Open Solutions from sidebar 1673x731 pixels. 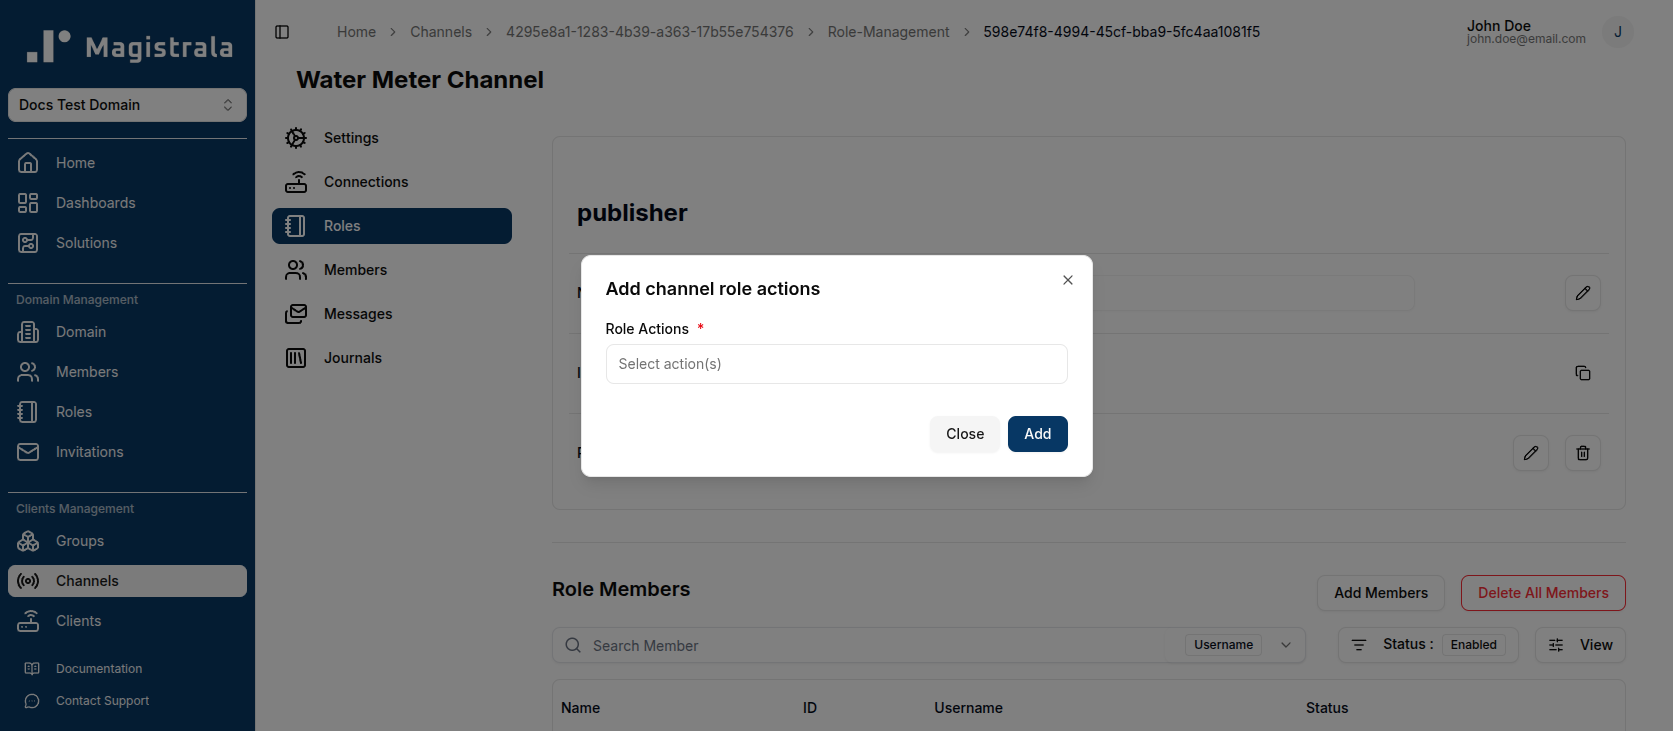tap(127, 243)
